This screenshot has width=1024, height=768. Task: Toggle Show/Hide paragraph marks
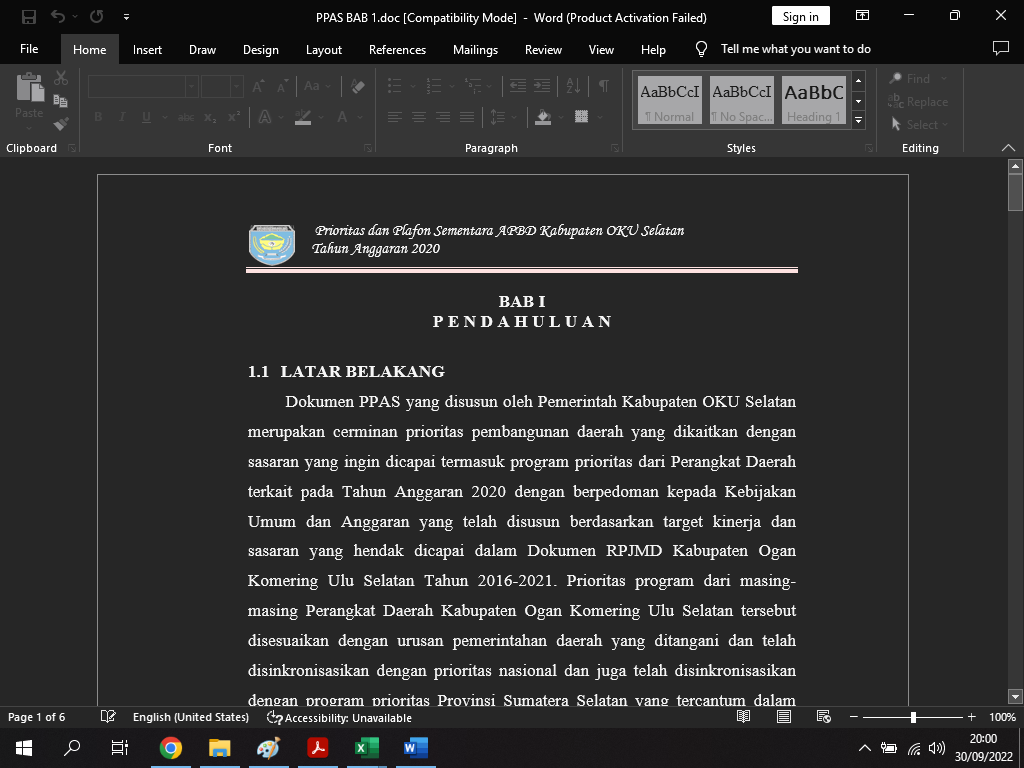pyautogui.click(x=603, y=87)
